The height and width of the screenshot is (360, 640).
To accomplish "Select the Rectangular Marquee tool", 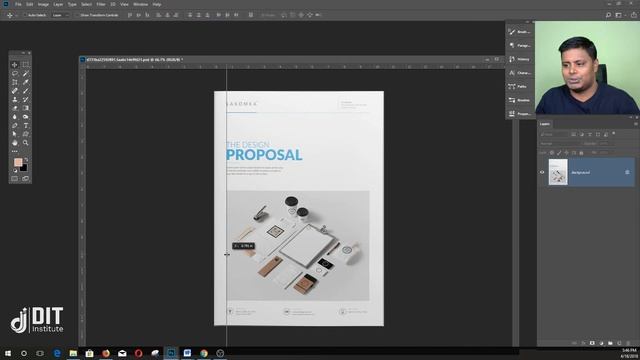I will (26, 64).
